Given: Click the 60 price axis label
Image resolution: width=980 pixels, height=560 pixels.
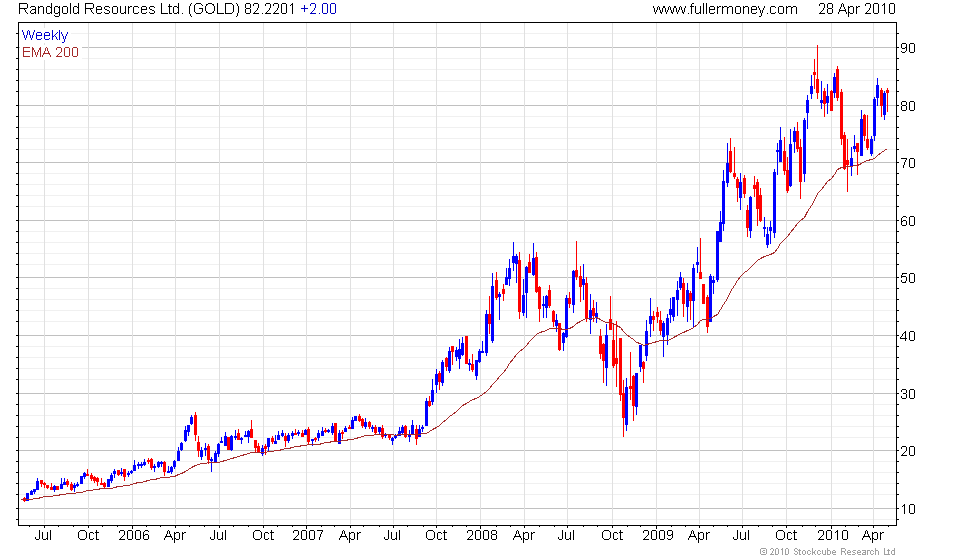Looking at the screenshot, I should click(908, 221).
